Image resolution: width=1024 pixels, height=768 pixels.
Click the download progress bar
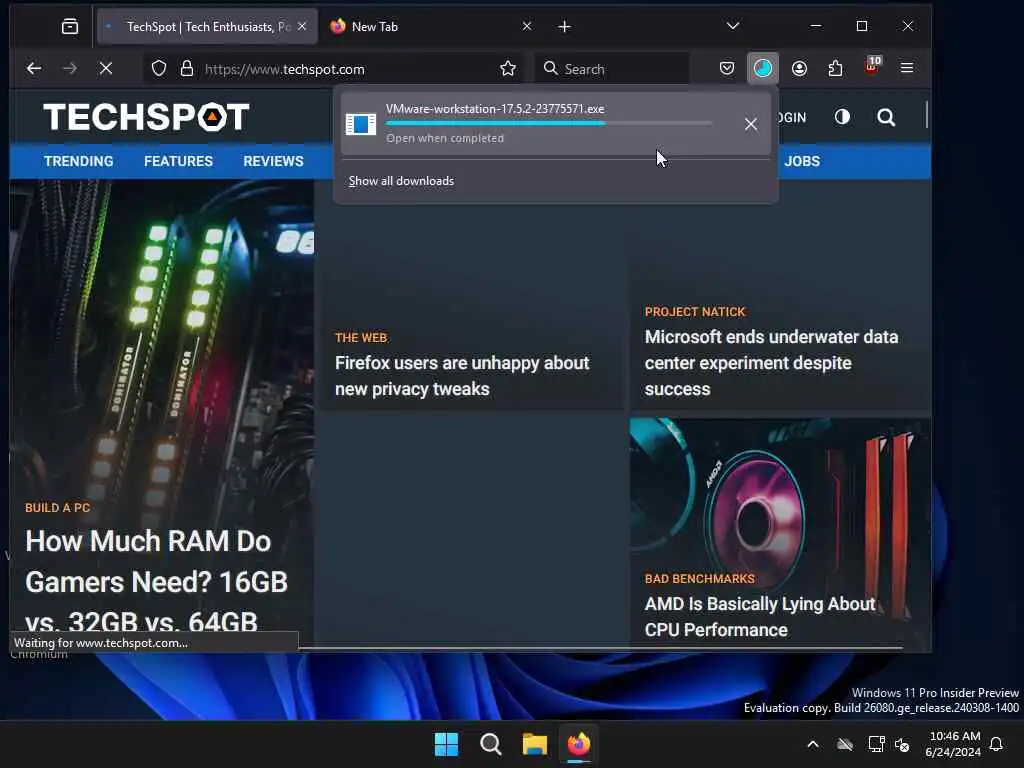549,123
